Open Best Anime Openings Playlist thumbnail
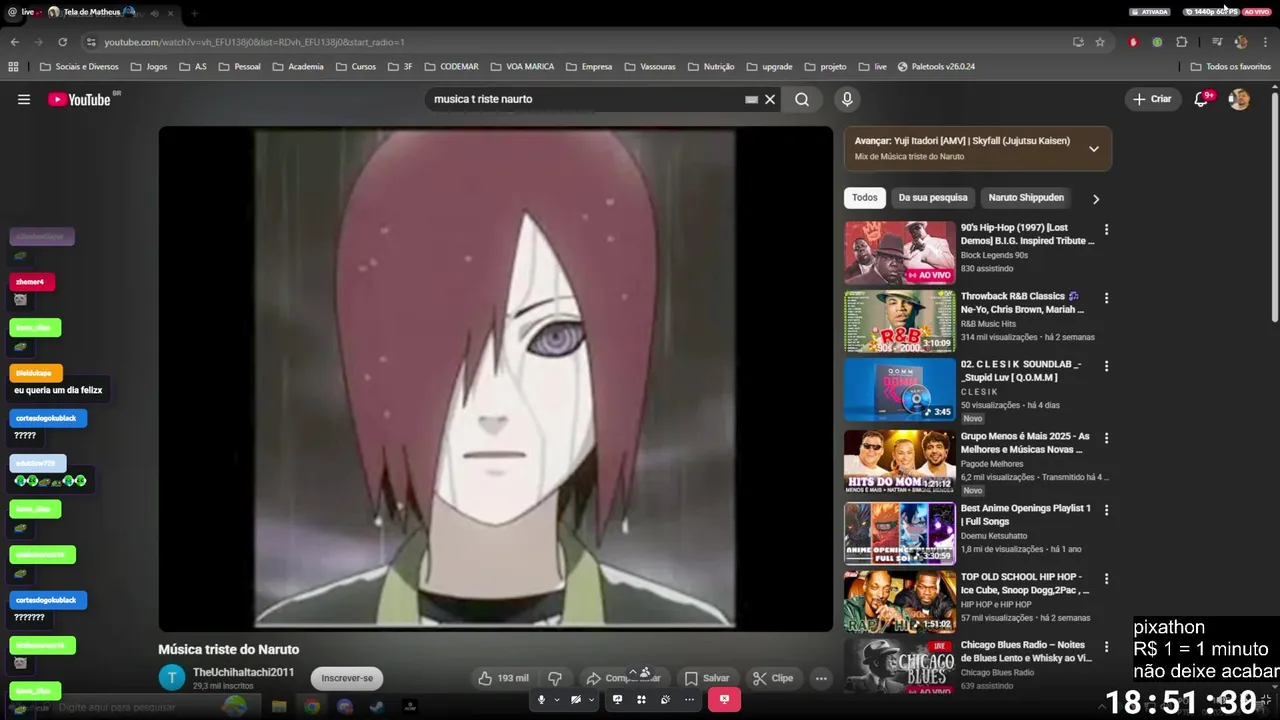1280x720 pixels. coord(899,533)
